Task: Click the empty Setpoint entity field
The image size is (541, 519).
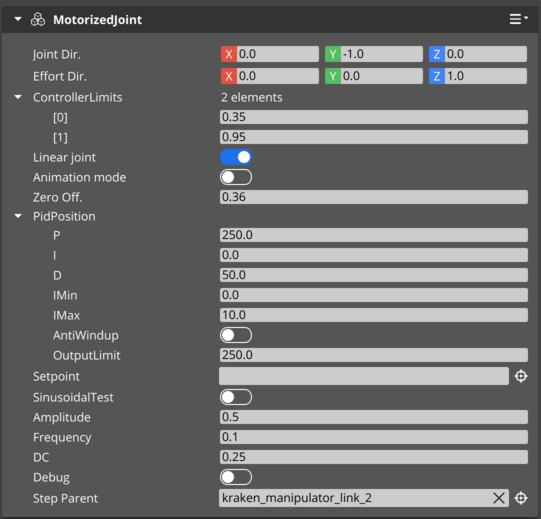Action: [x=364, y=376]
